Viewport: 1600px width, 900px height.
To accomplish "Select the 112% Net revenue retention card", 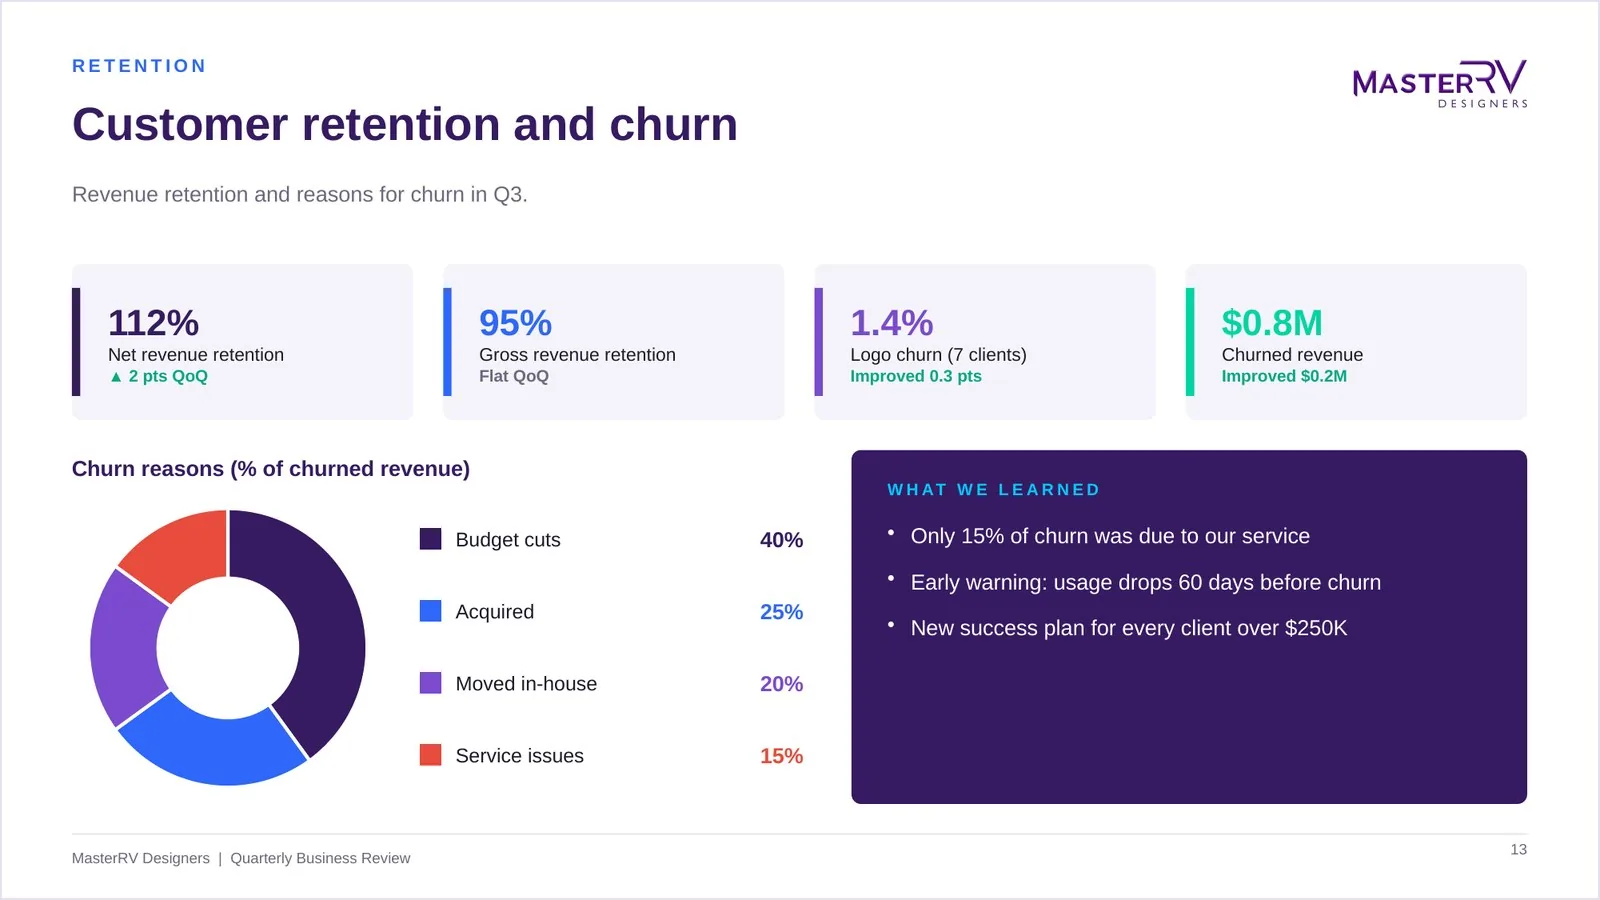I will tap(242, 342).
